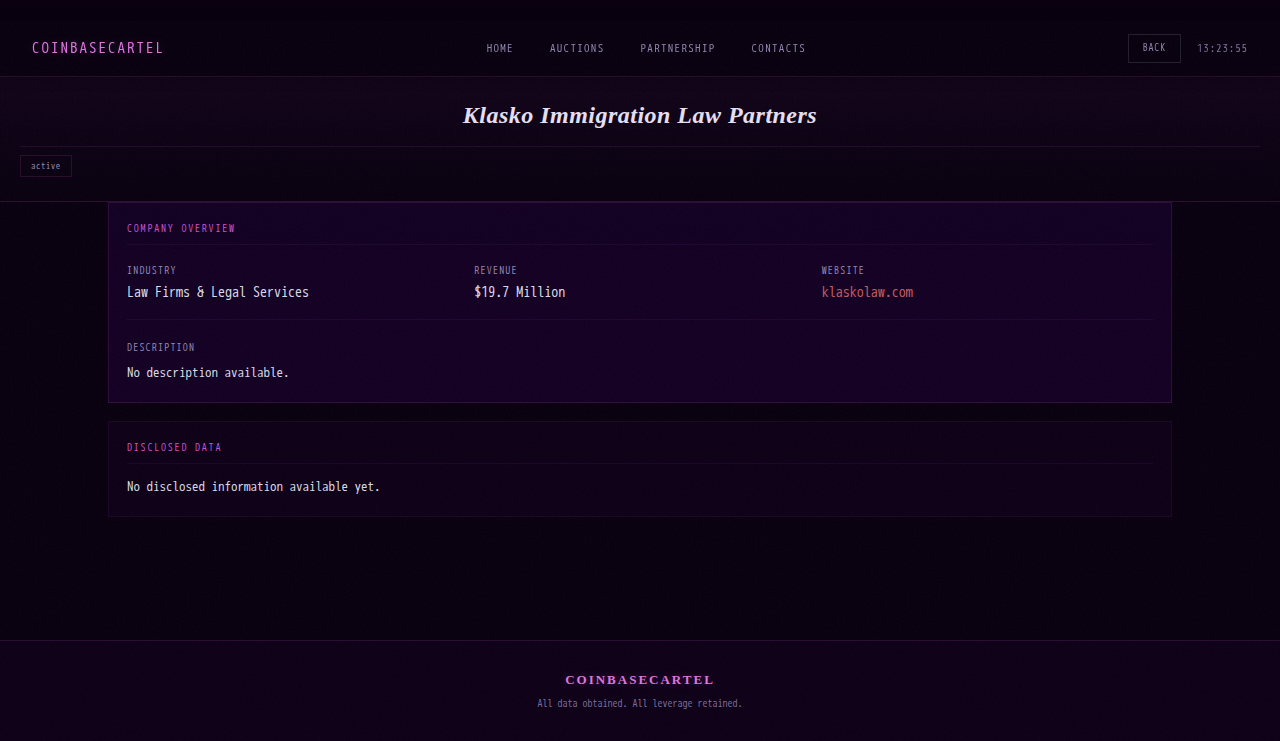
Task: Select the No description available text
Action: (208, 372)
